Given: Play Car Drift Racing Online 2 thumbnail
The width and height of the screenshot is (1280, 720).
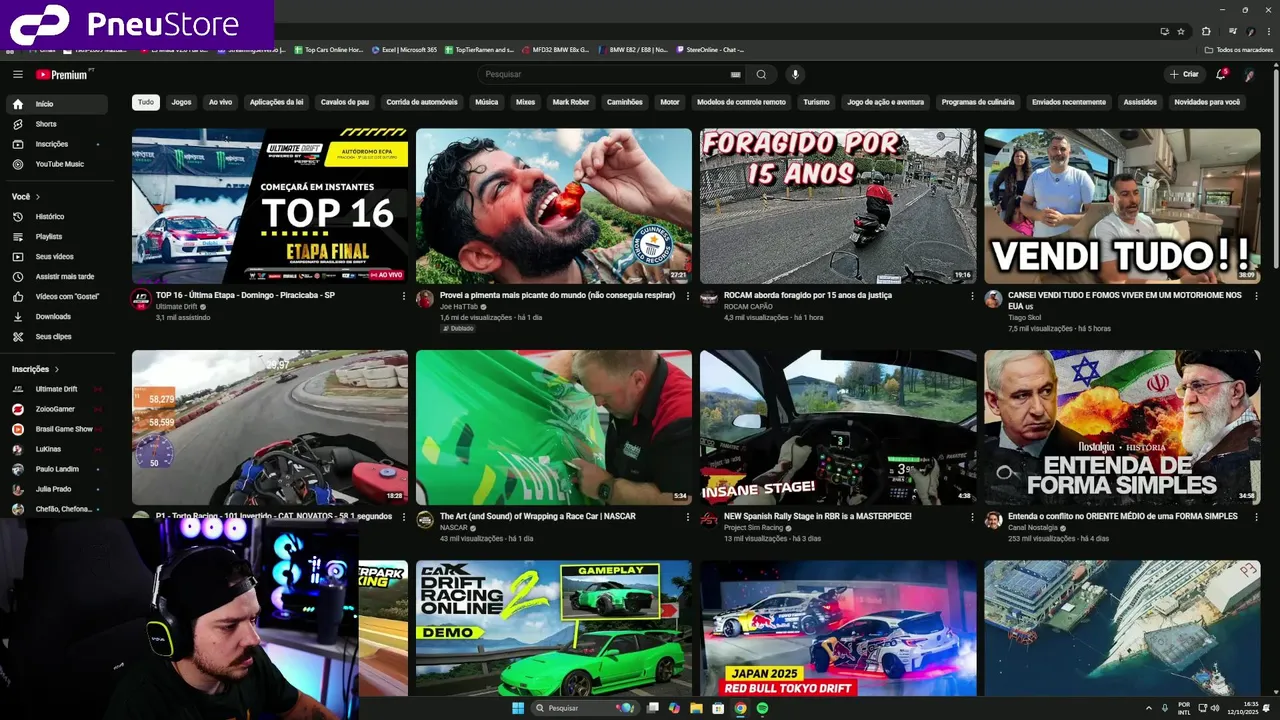Looking at the screenshot, I should tap(554, 628).
